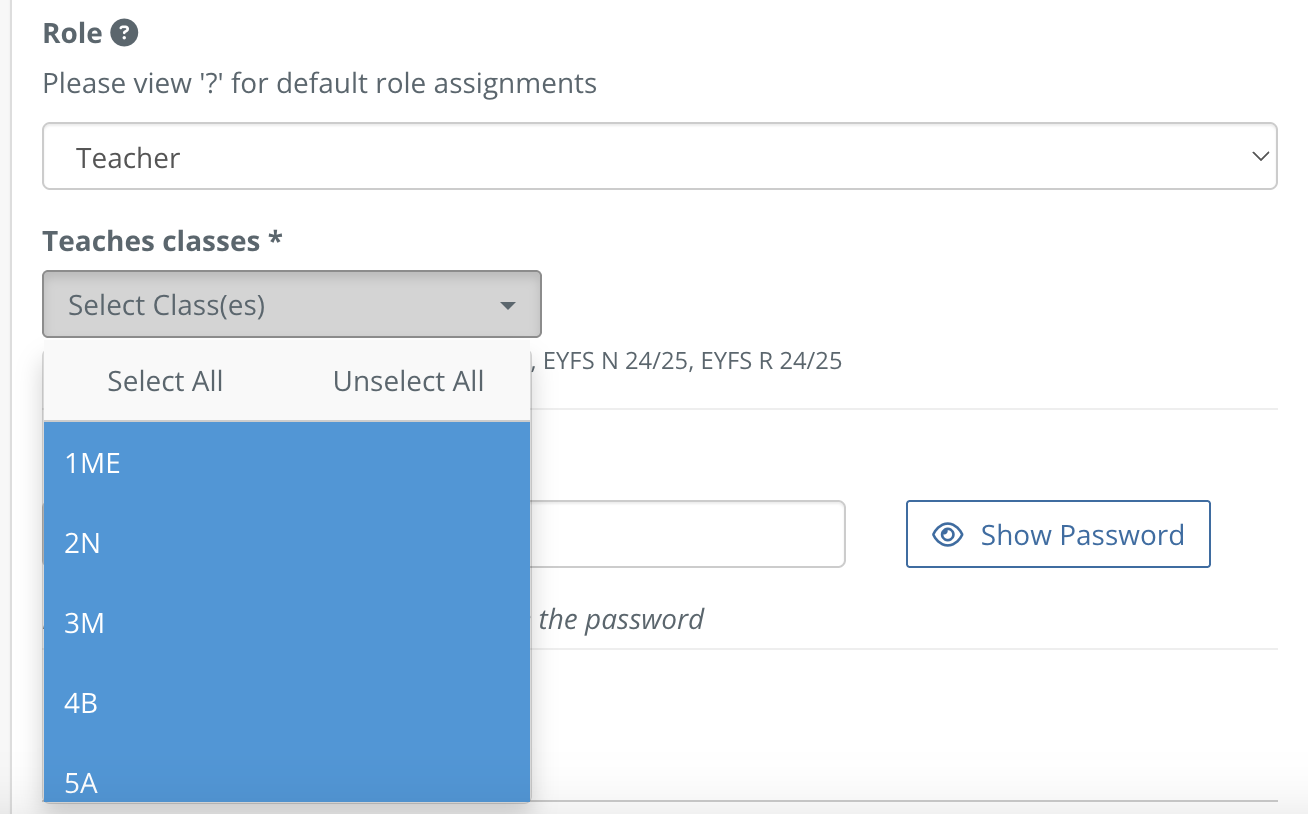This screenshot has width=1308, height=814.
Task: Collapse the Select Class(es) dropdown
Action: point(292,304)
